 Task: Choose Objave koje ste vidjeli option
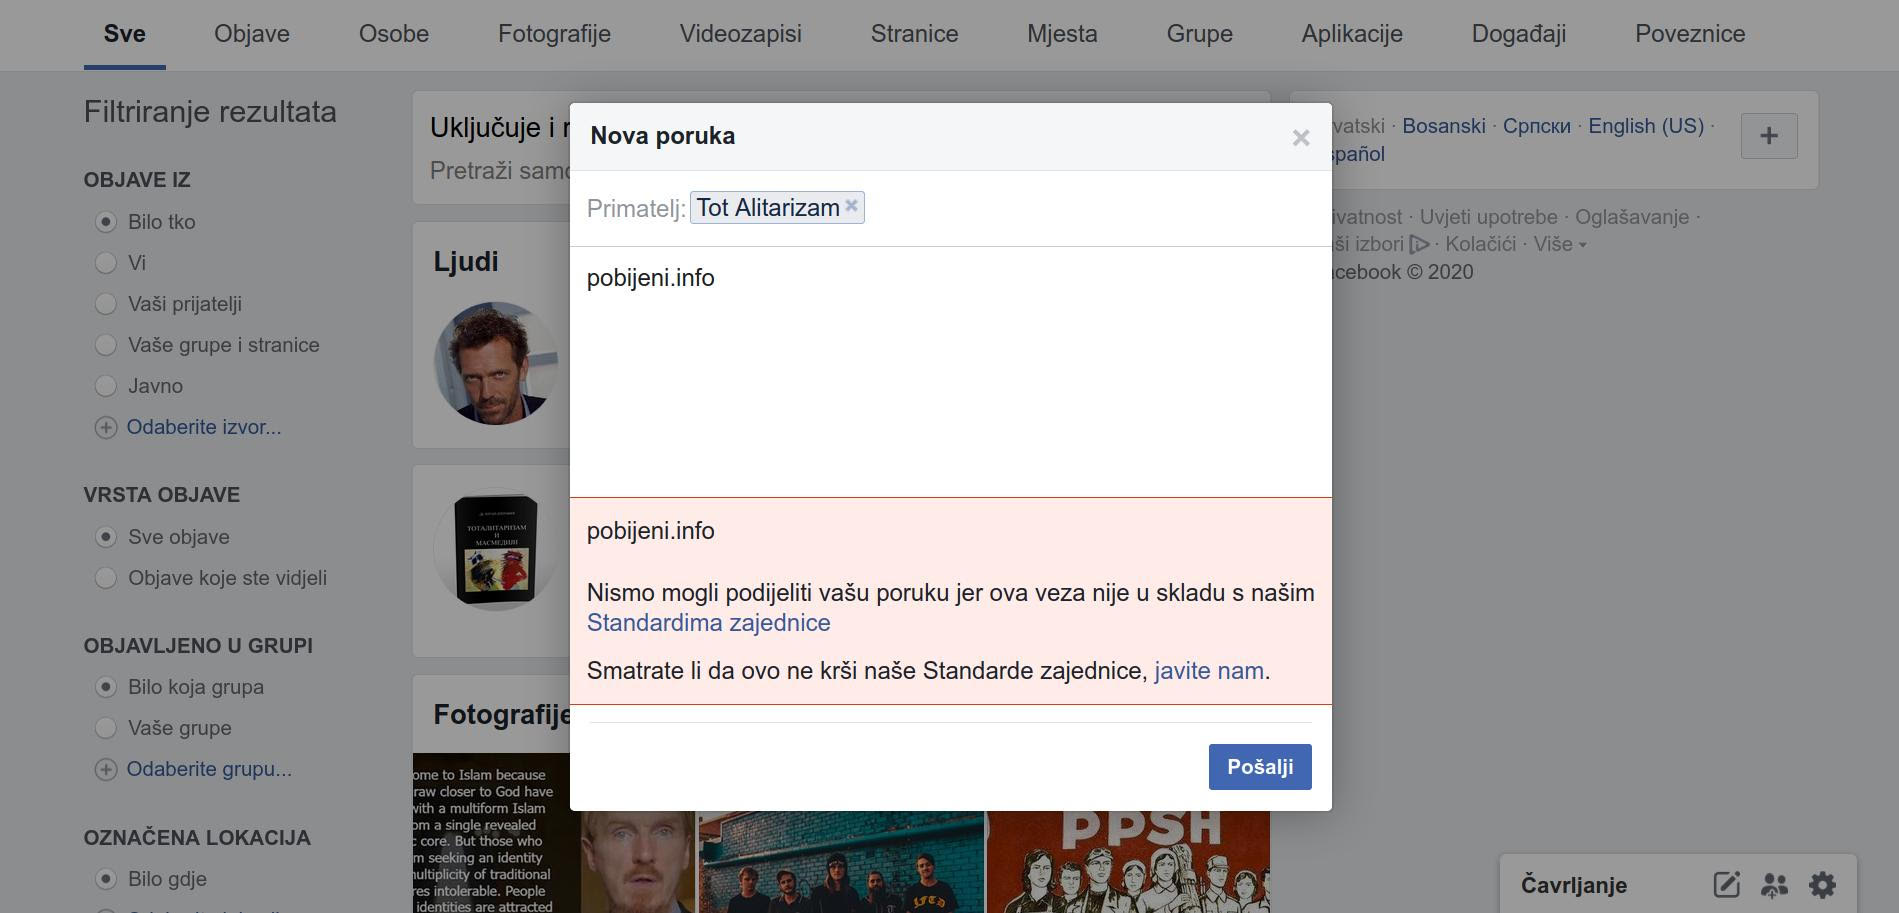[106, 578]
